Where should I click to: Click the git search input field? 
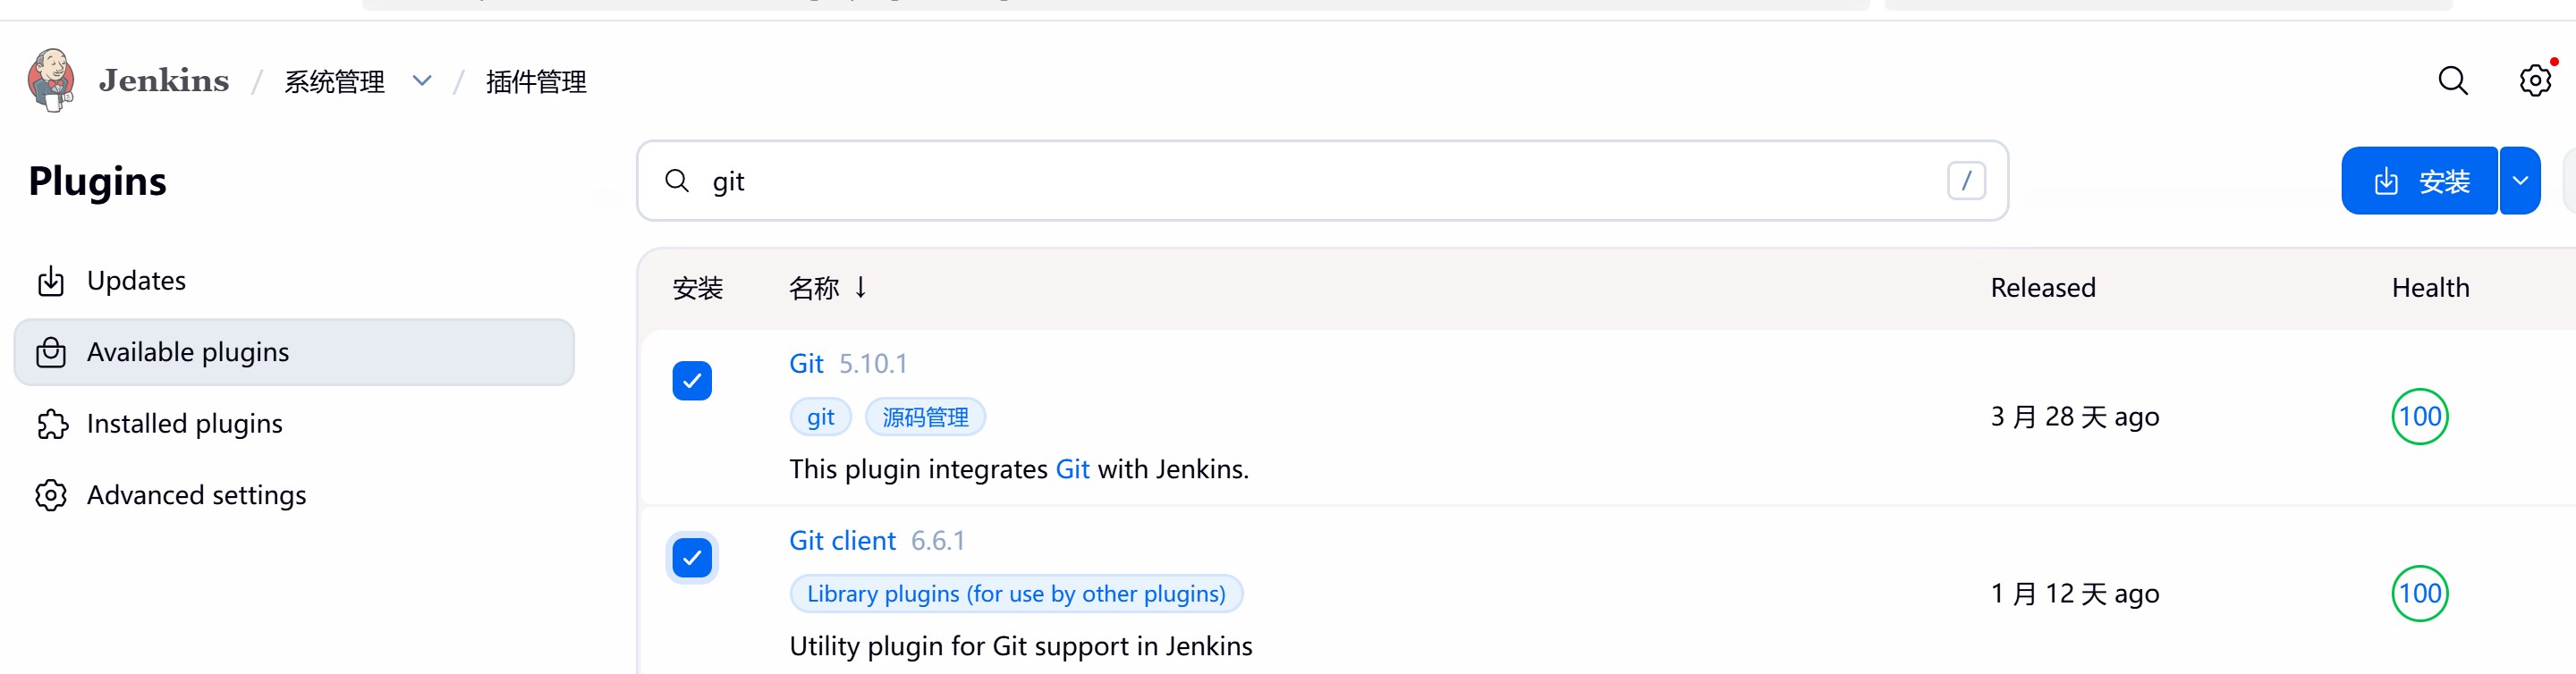[1322, 181]
